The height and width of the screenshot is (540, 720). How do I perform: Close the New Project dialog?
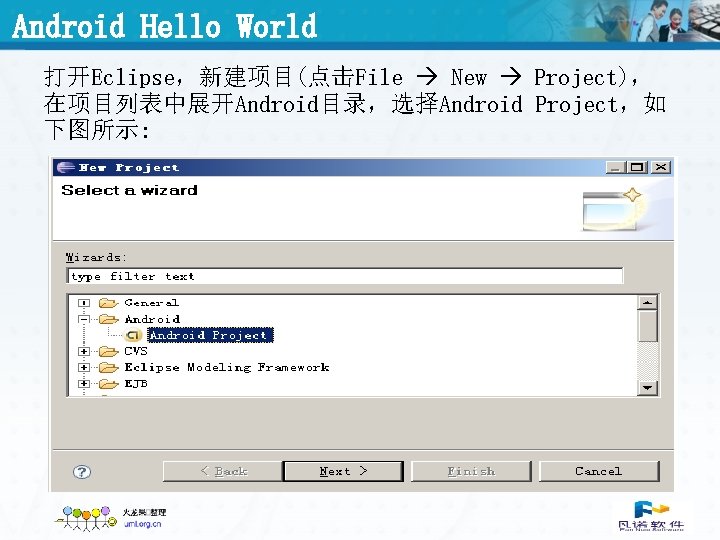tap(661, 167)
